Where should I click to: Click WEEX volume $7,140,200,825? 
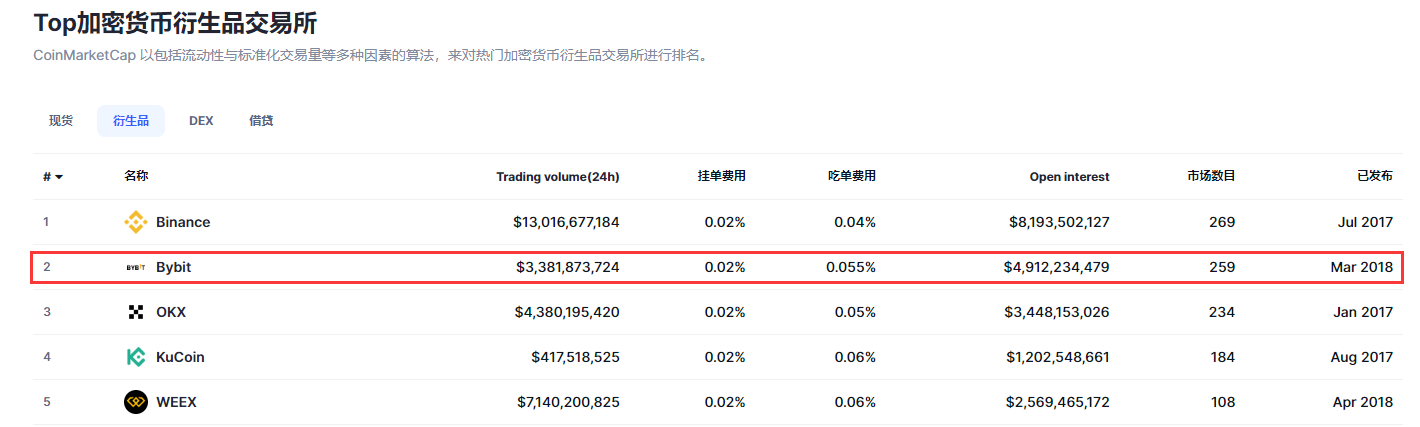[x=567, y=402]
